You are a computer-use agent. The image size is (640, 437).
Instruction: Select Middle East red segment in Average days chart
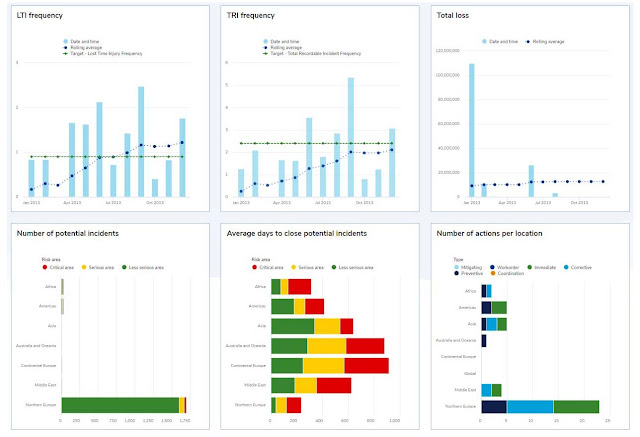334,385
